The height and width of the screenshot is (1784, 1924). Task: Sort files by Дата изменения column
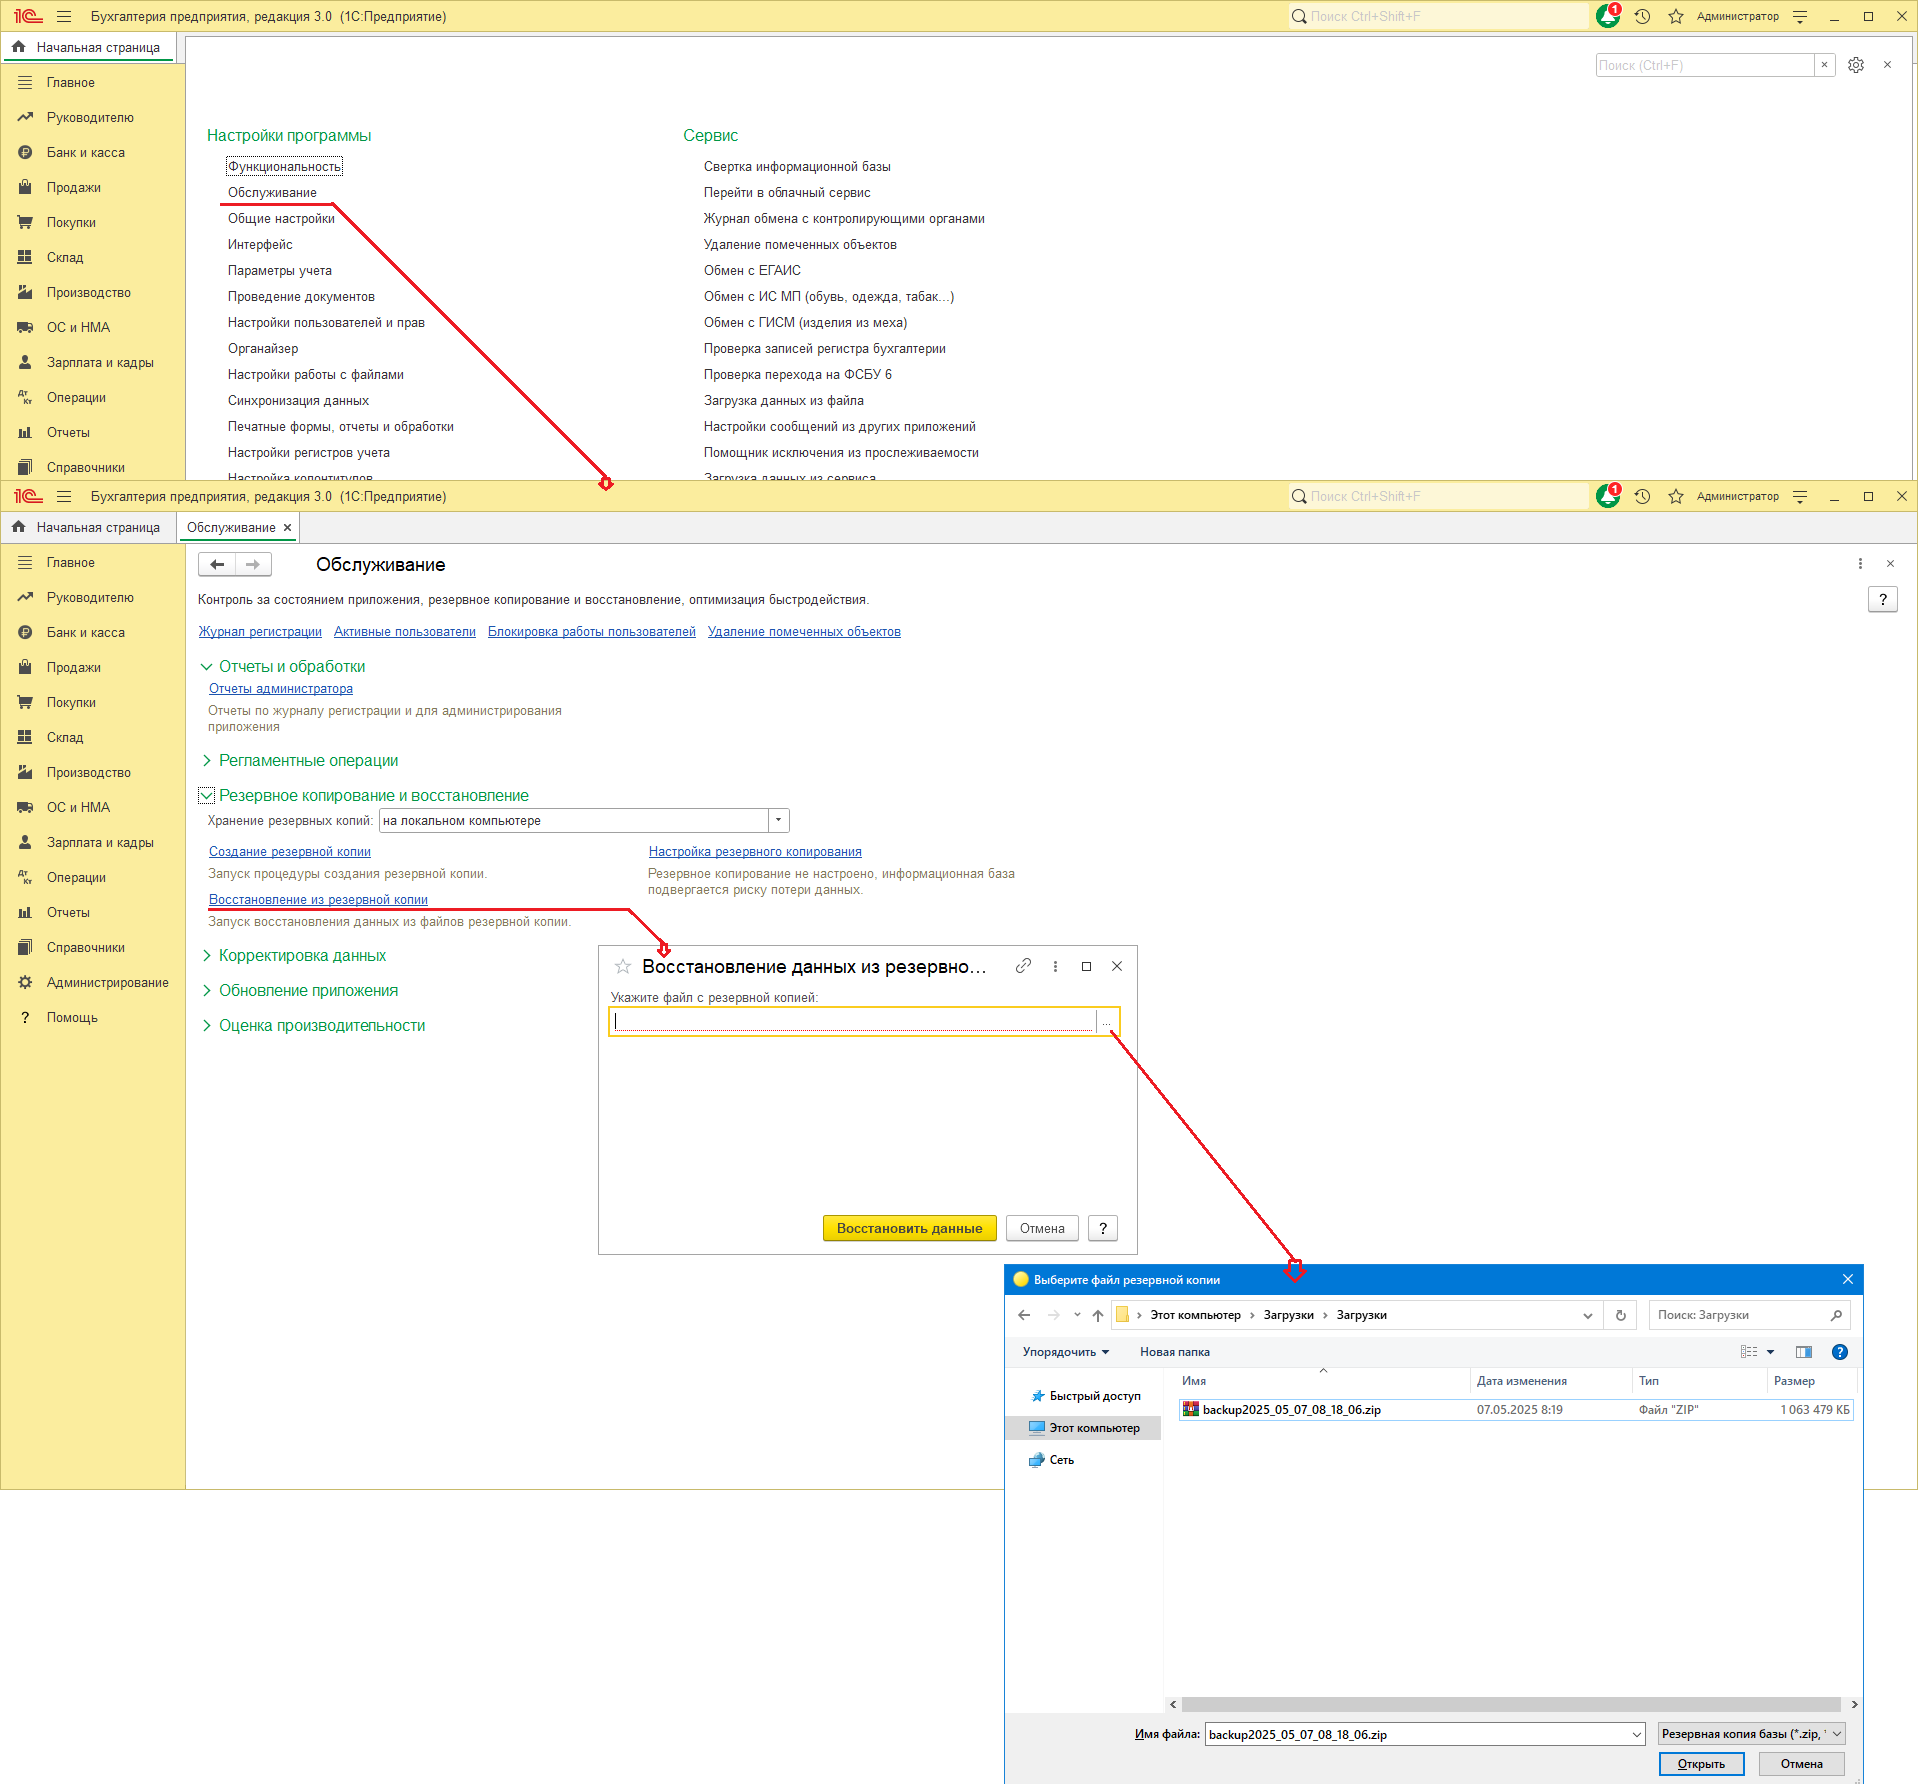click(1521, 1381)
